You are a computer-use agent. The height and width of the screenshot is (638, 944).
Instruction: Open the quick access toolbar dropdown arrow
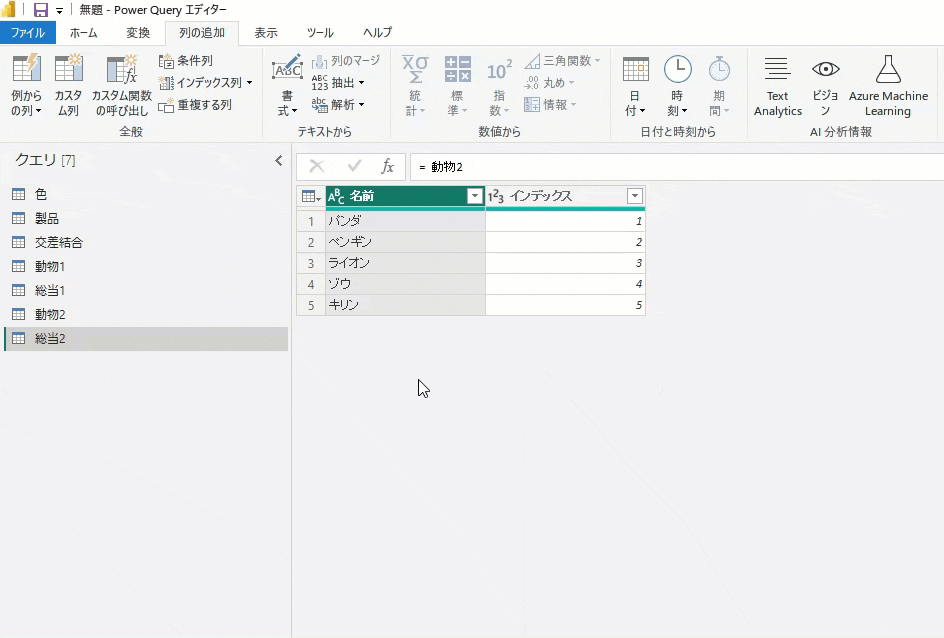[x=60, y=10]
